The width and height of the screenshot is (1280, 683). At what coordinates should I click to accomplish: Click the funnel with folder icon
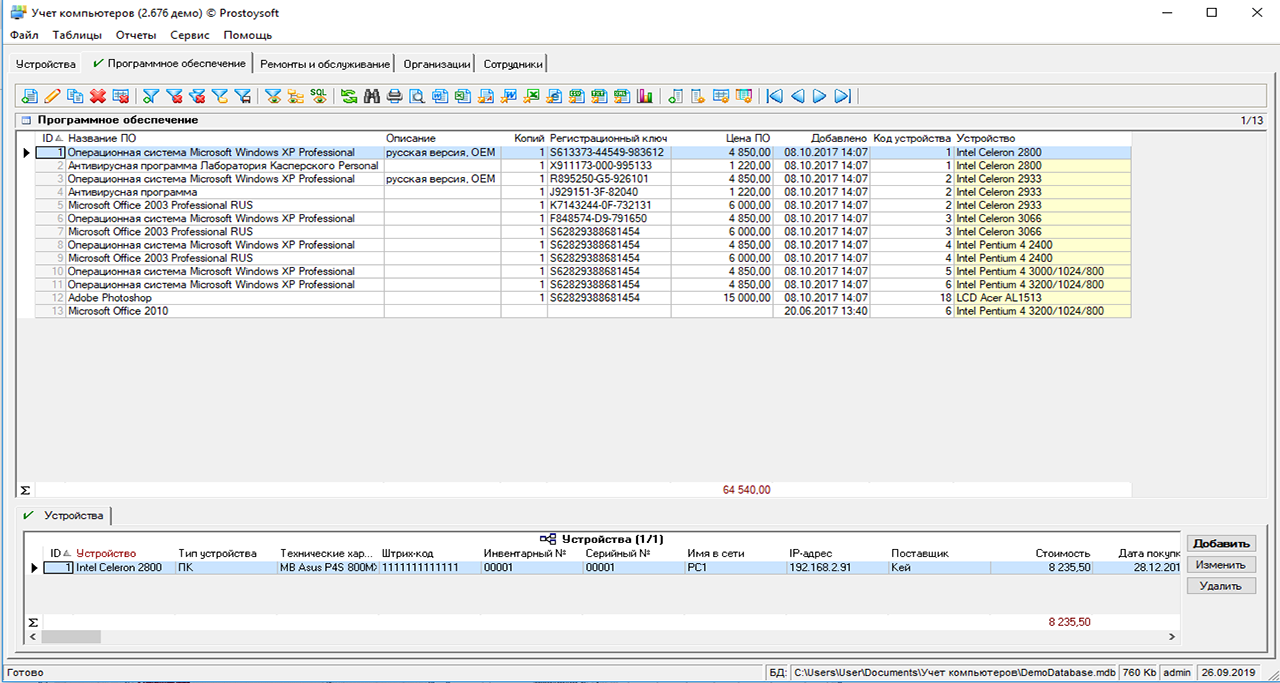click(x=220, y=96)
